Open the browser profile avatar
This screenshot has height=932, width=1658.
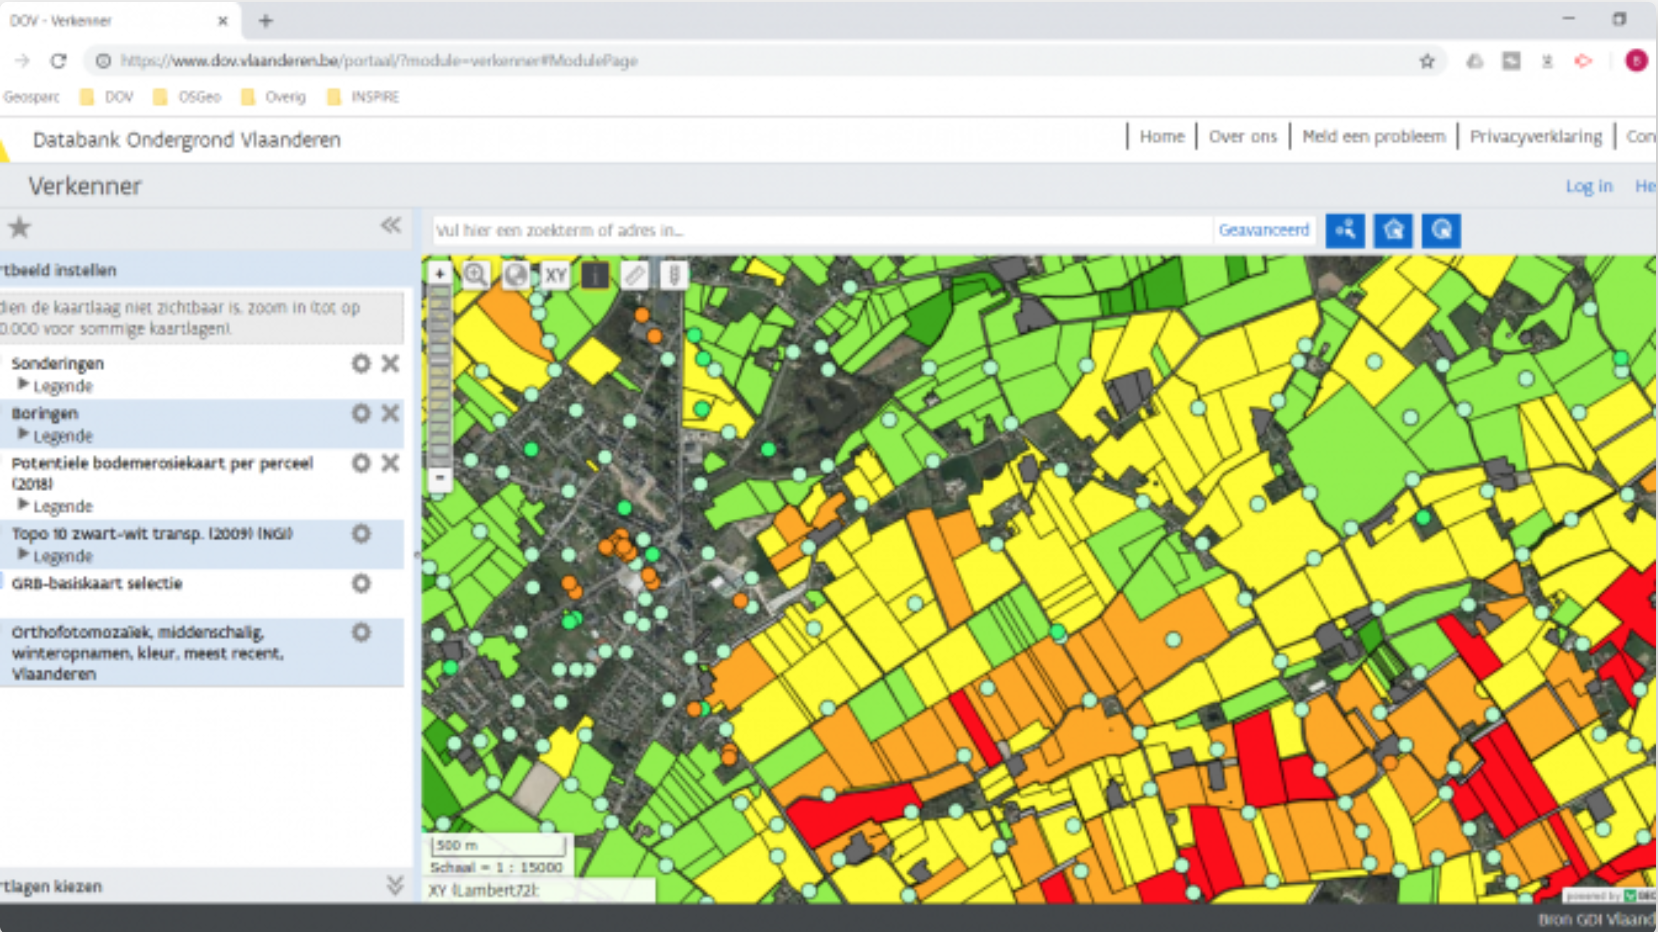point(1636,61)
